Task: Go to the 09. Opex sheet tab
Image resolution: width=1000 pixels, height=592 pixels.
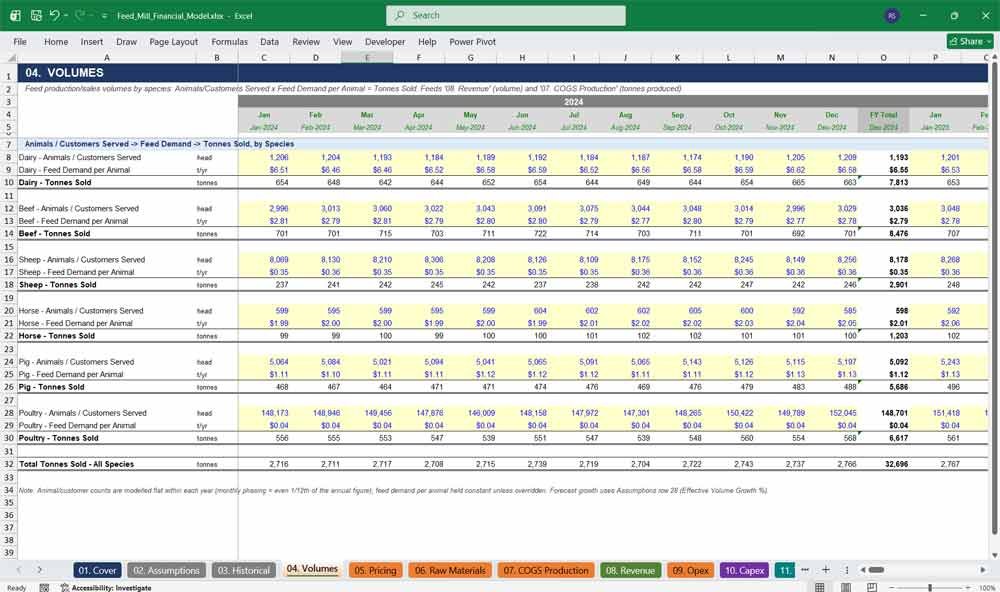Action: pos(690,570)
